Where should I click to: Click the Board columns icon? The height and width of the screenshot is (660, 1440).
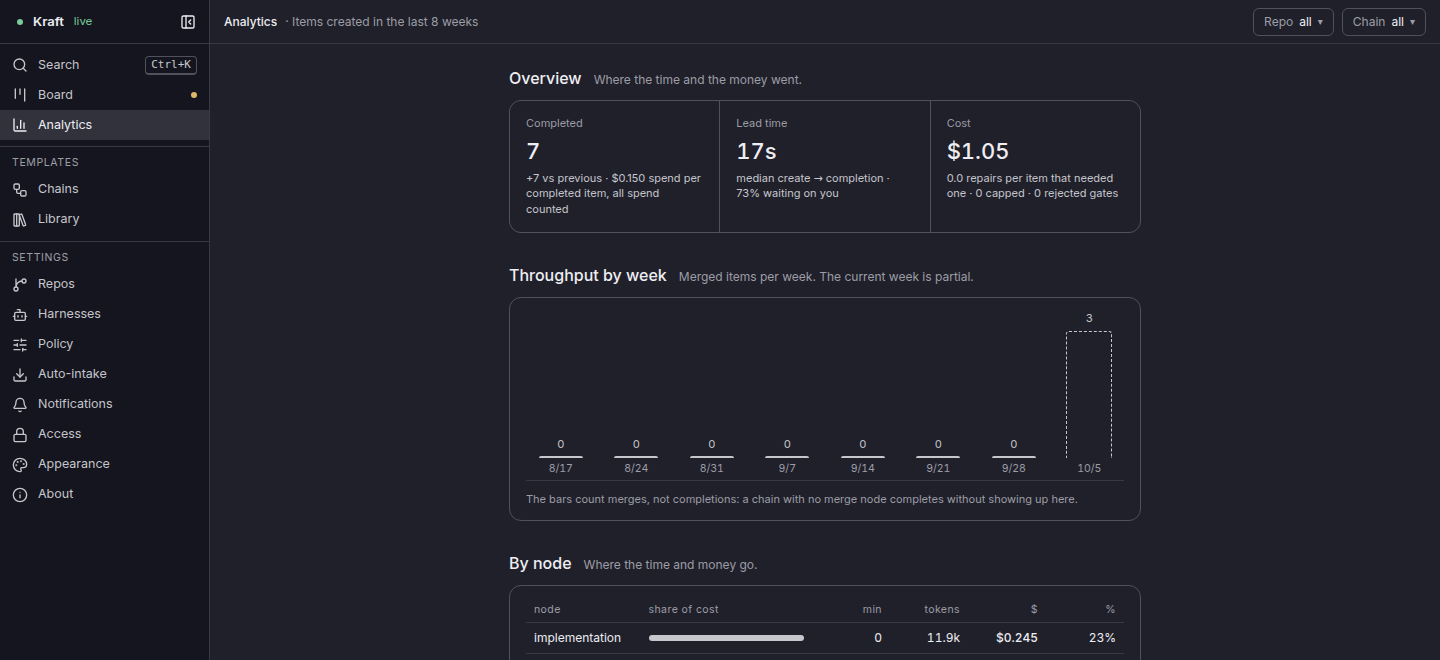point(19,95)
